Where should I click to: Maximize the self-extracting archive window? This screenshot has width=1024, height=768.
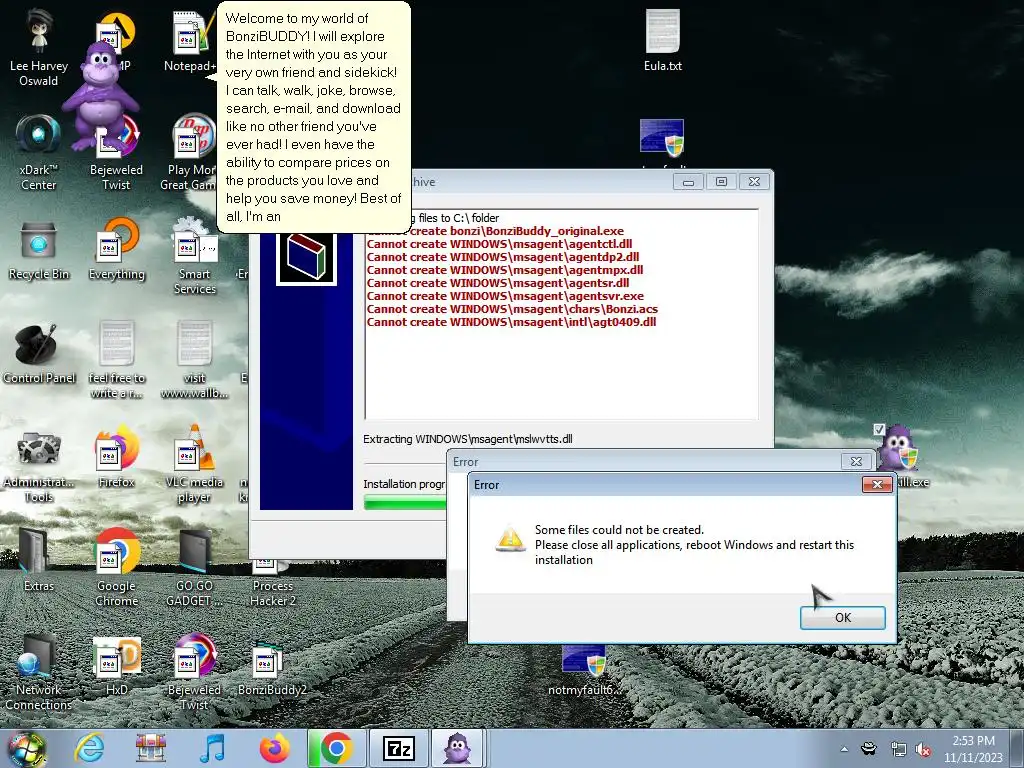[721, 182]
